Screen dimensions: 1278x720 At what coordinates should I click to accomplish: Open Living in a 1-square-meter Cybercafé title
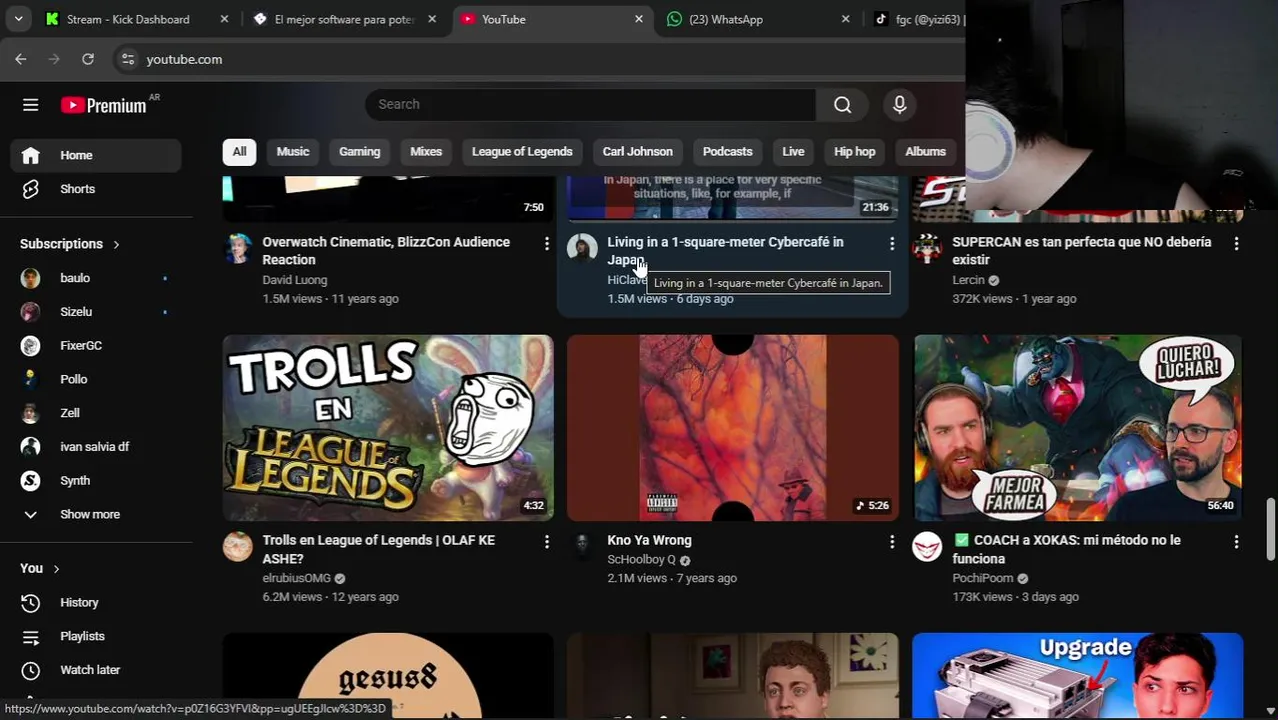click(725, 251)
